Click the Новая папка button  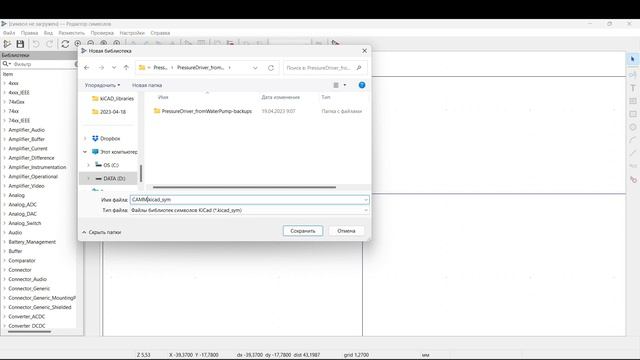pyautogui.click(x=147, y=85)
